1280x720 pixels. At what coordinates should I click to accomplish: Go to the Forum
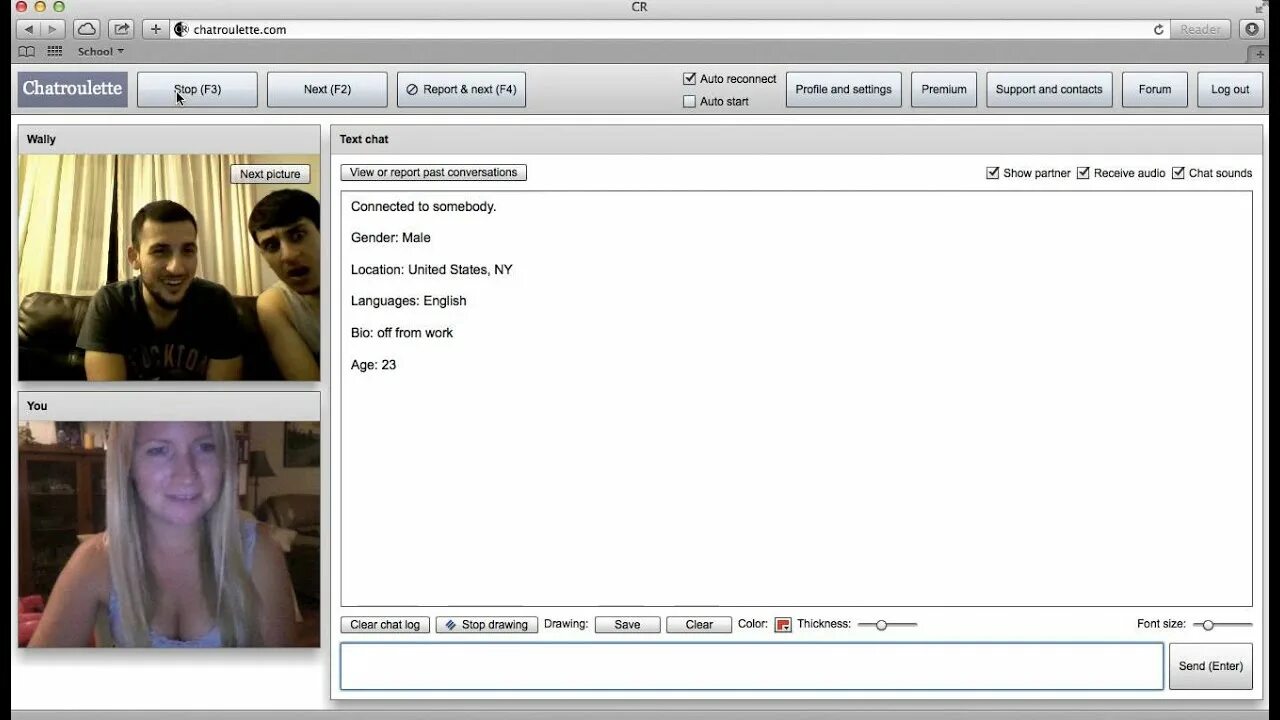(x=1154, y=89)
